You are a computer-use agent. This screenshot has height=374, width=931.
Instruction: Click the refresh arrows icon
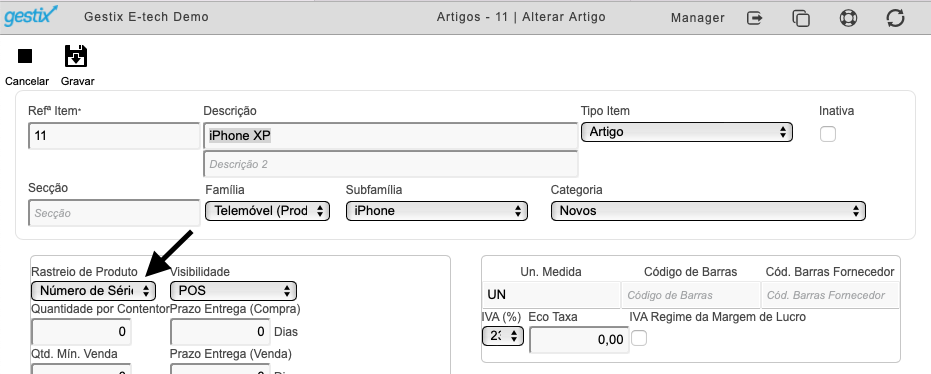(x=895, y=18)
